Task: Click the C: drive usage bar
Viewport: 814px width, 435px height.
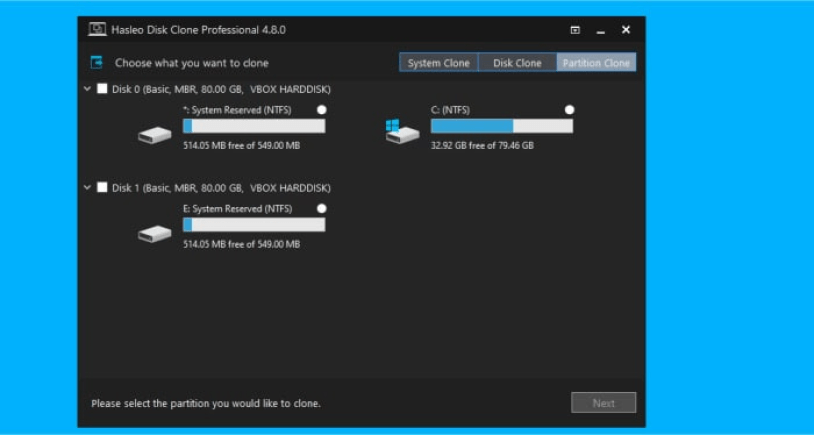Action: click(501, 127)
